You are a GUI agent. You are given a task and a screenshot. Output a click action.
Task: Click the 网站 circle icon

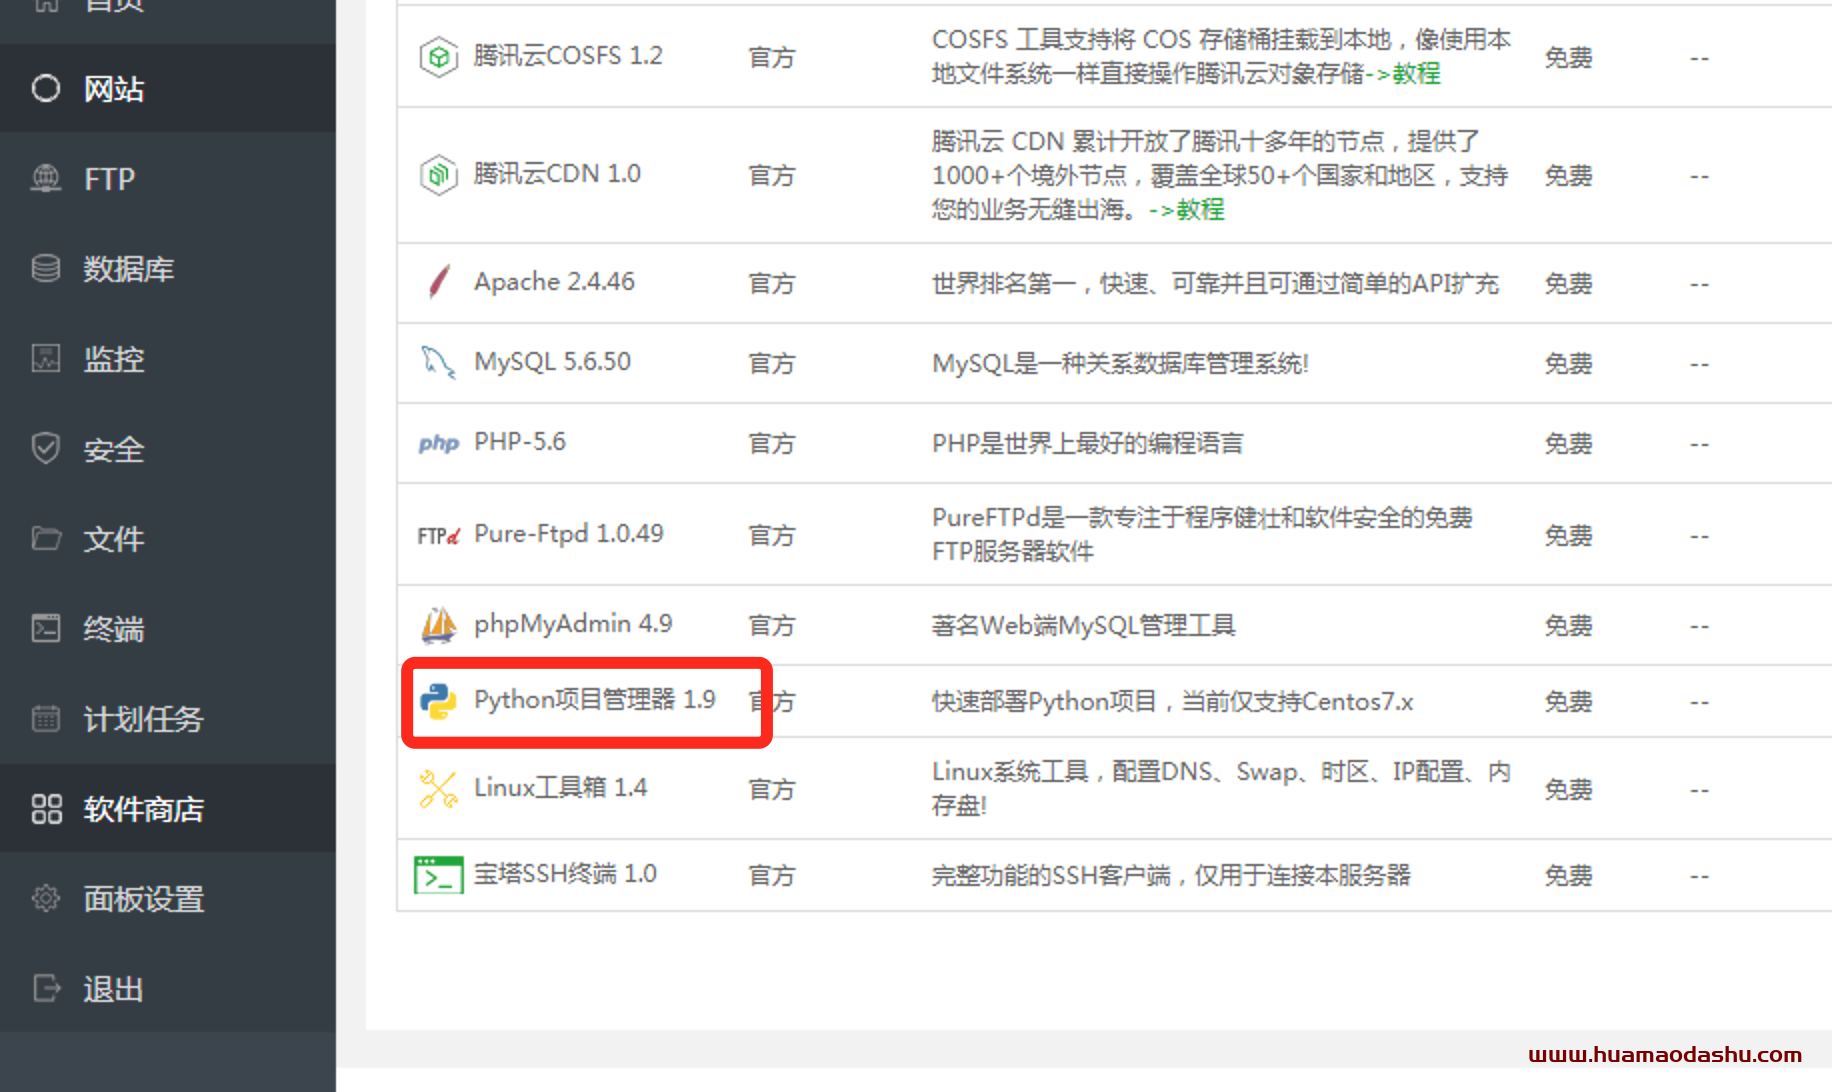46,88
